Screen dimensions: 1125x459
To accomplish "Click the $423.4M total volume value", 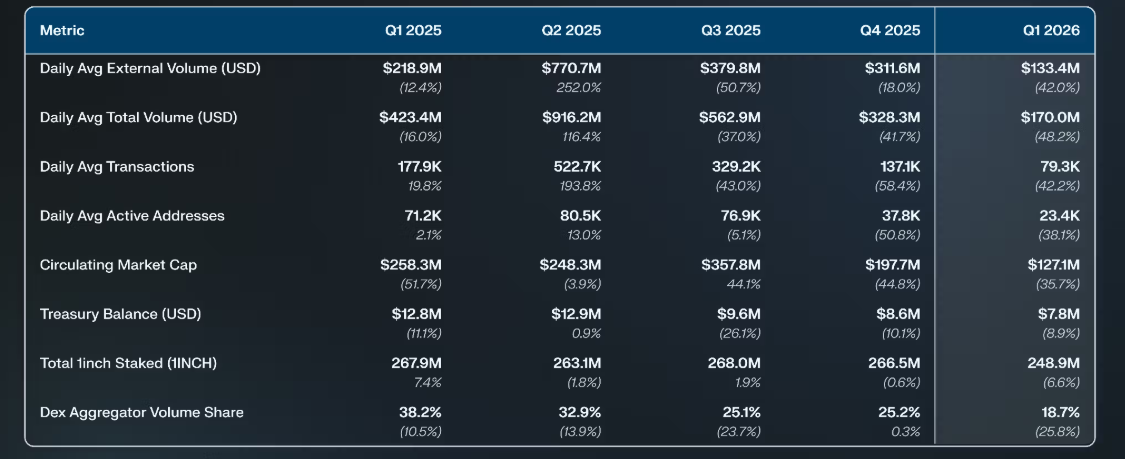I will pyautogui.click(x=410, y=118).
